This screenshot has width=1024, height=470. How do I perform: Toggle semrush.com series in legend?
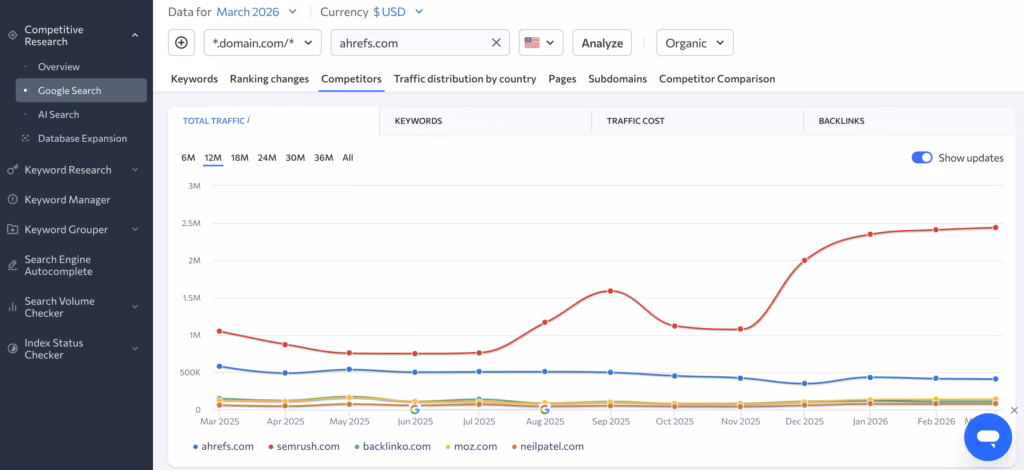pyautogui.click(x=304, y=446)
